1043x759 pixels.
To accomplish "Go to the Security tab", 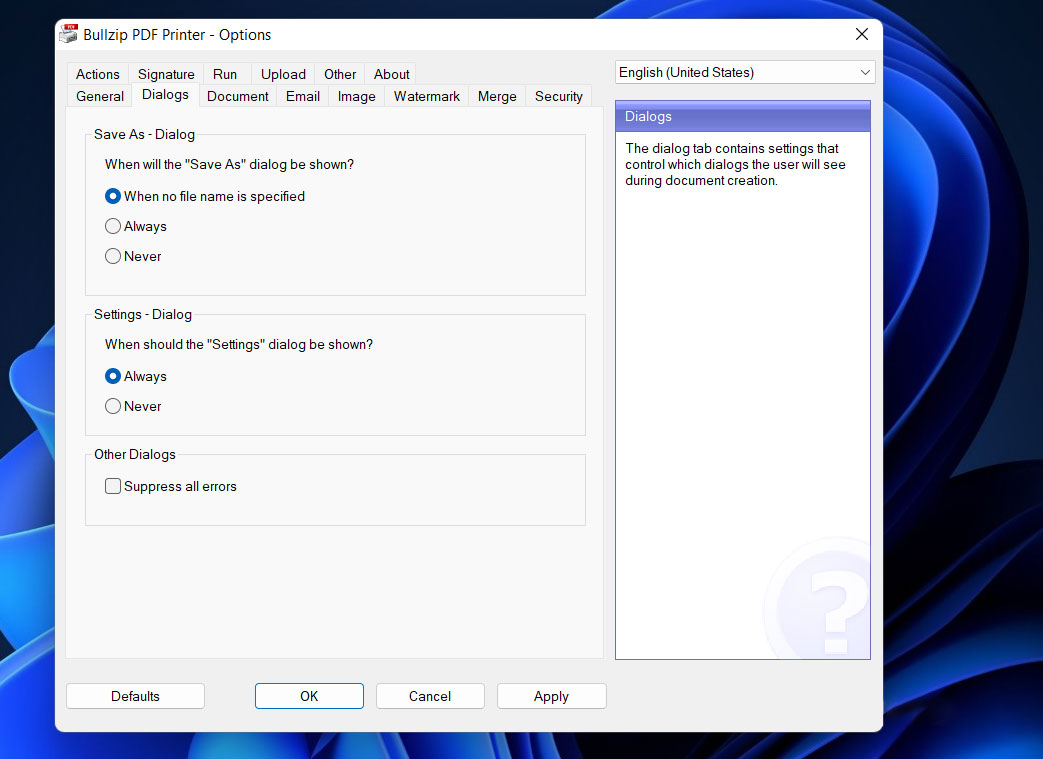I will (558, 96).
